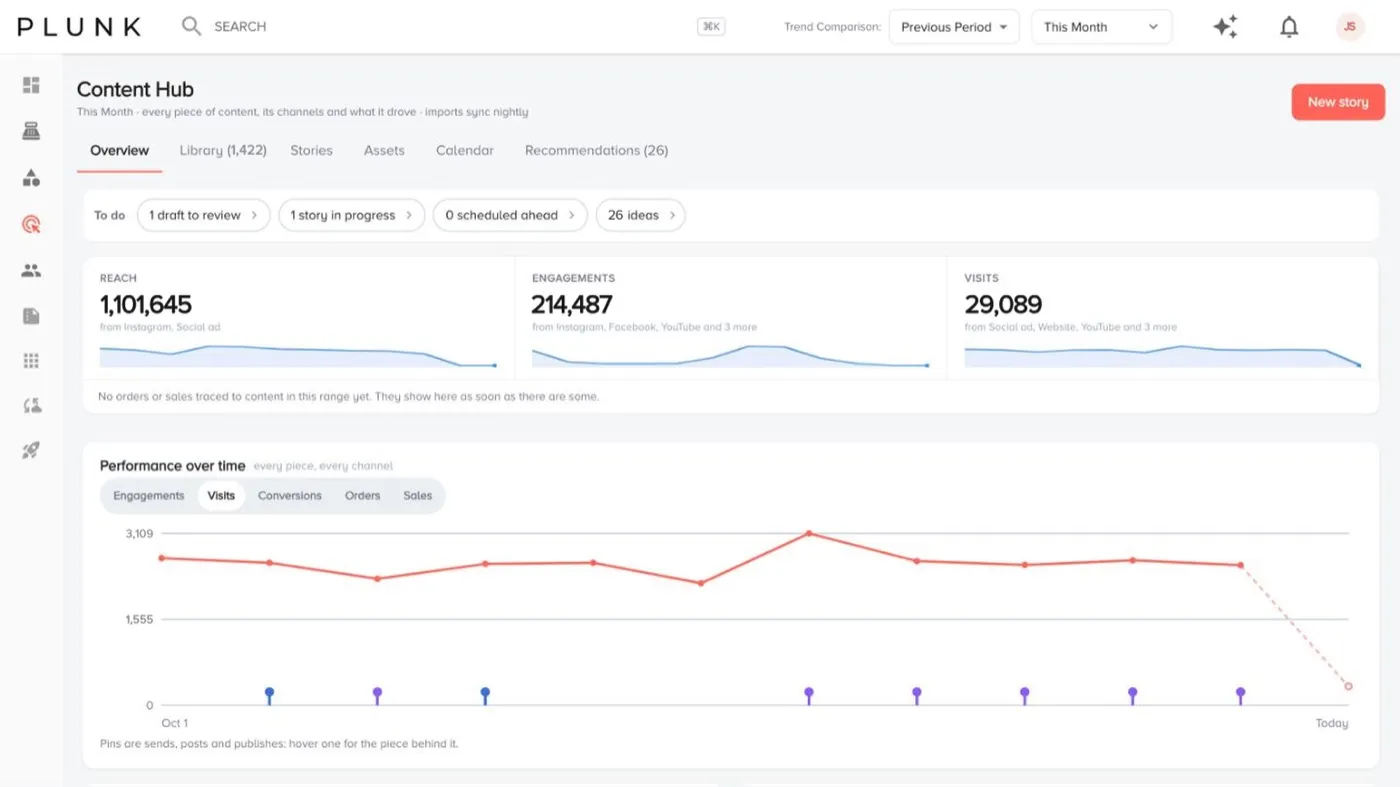The width and height of the screenshot is (1400, 787).
Task: Open the Stories tab
Action: pos(311,151)
